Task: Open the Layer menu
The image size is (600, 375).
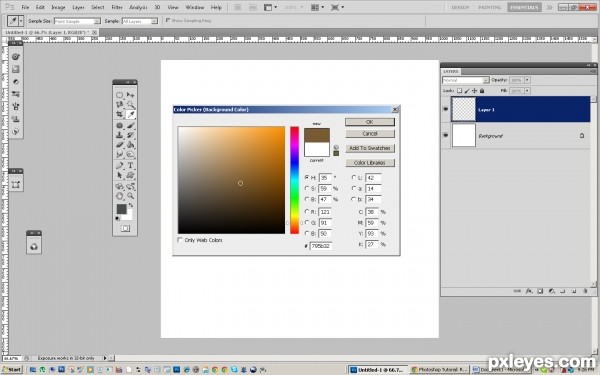Action: (78, 7)
